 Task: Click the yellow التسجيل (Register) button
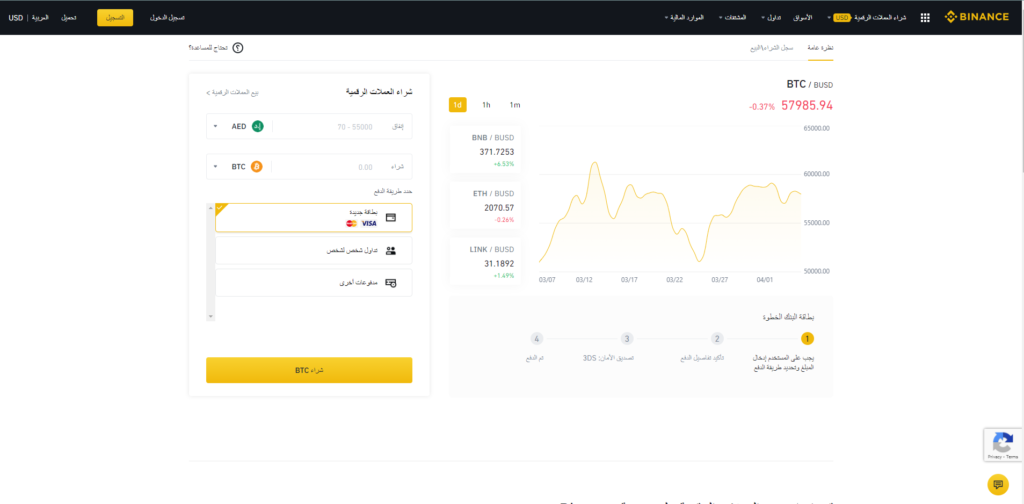click(115, 18)
